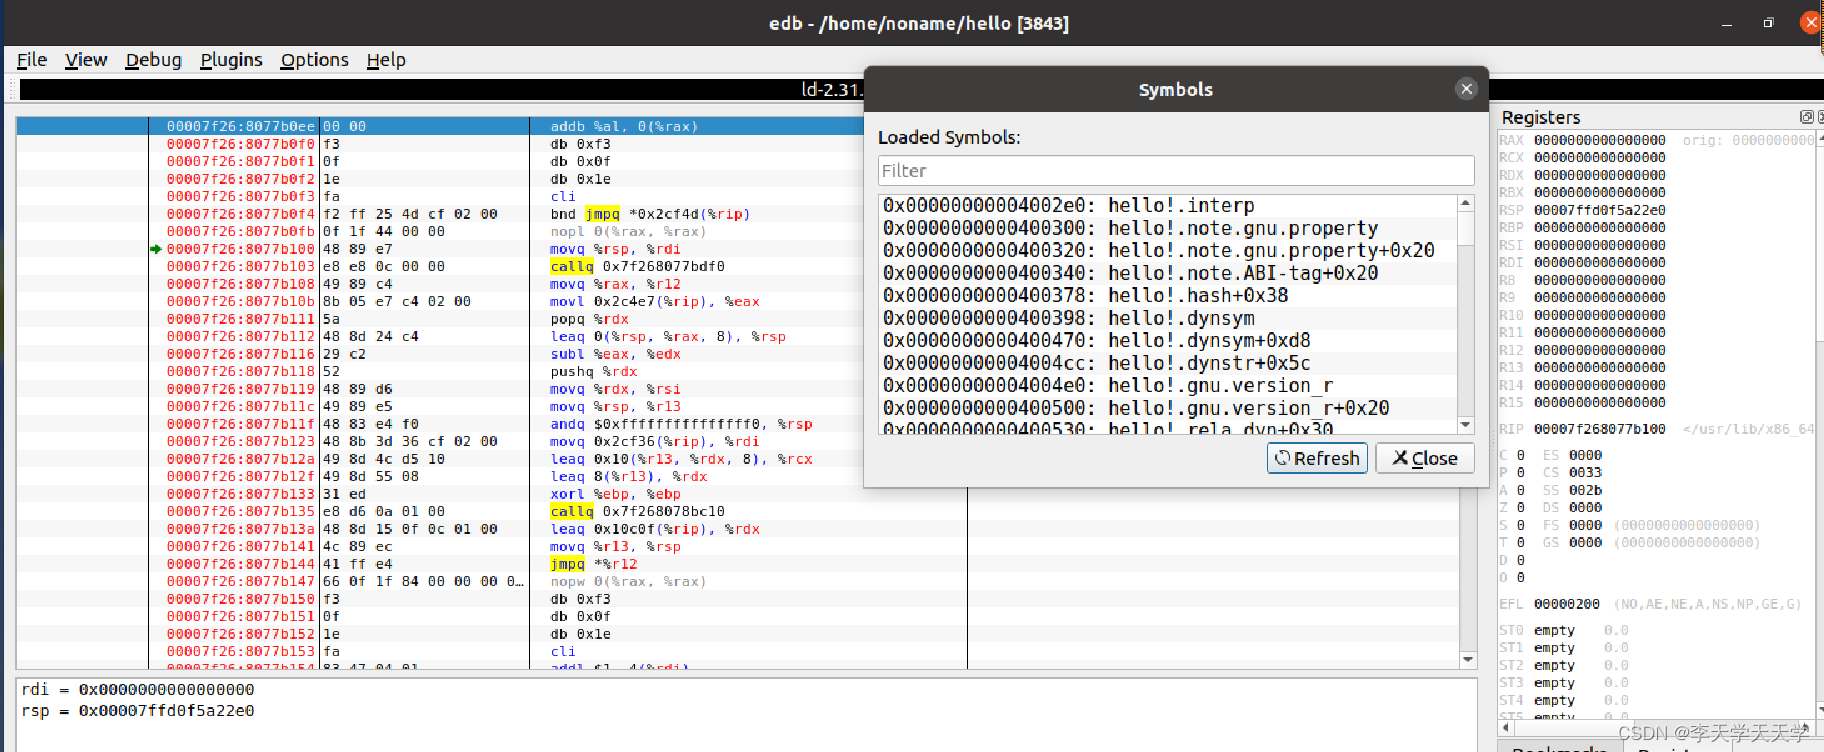Select symbol hello!.note.ABI-tag+0x20
This screenshot has width=1824, height=752.
tap(1168, 273)
